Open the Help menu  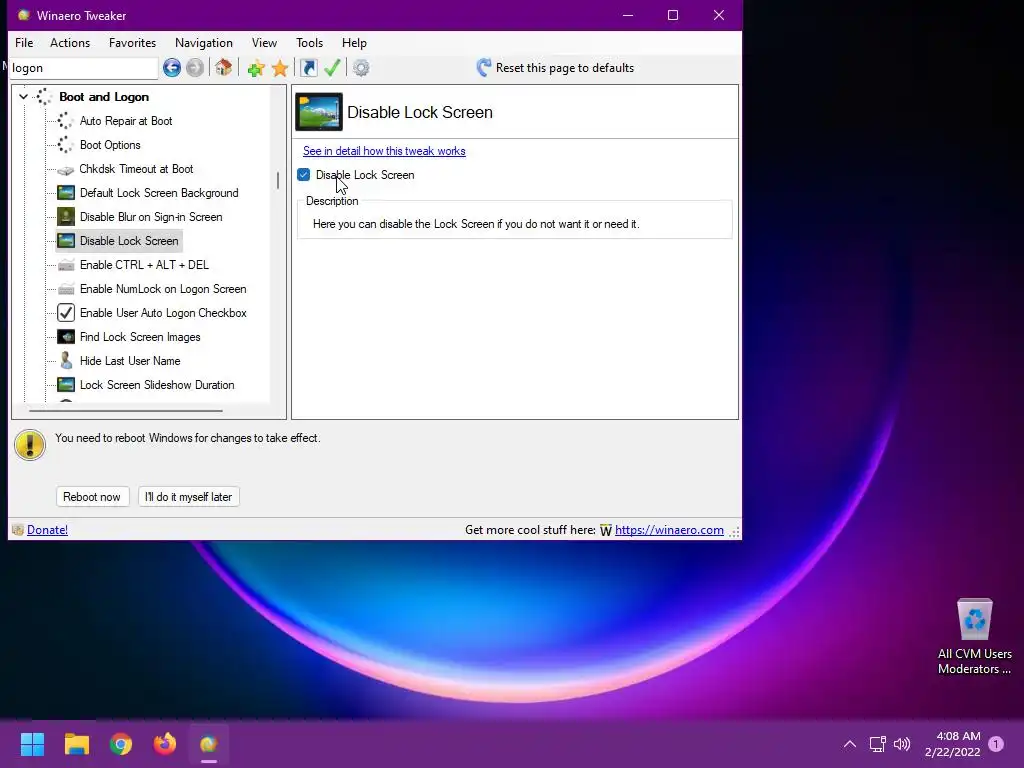point(354,42)
